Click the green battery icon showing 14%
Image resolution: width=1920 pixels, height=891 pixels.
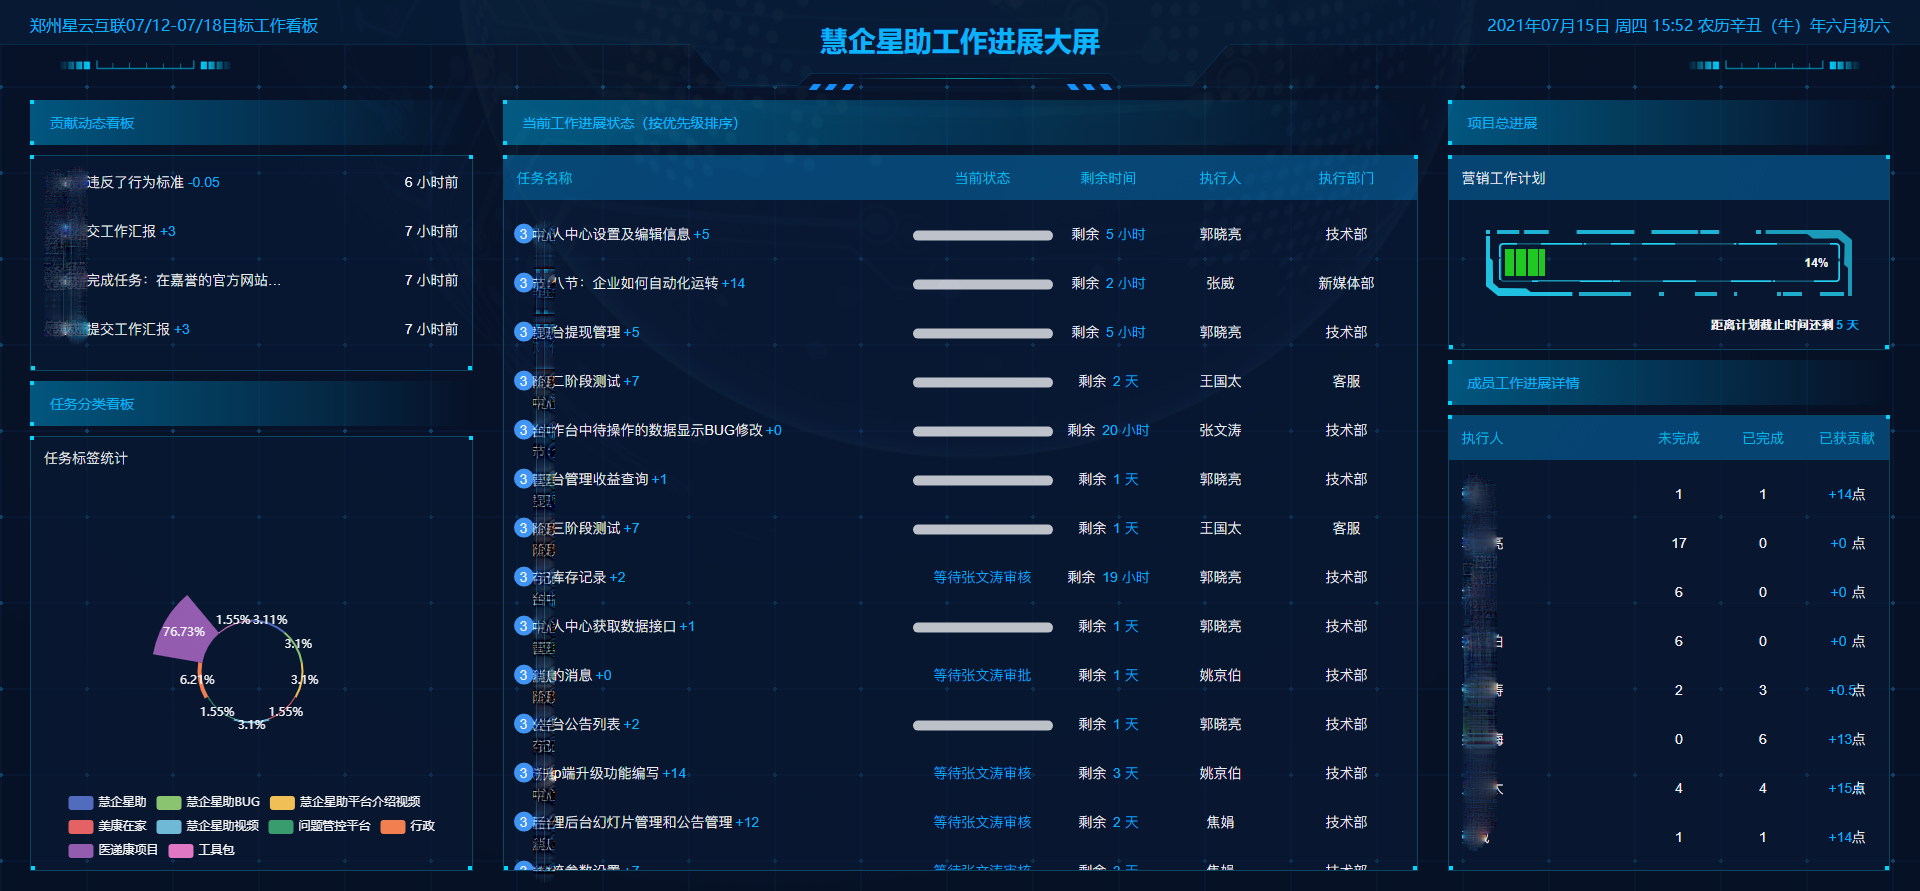point(1525,263)
